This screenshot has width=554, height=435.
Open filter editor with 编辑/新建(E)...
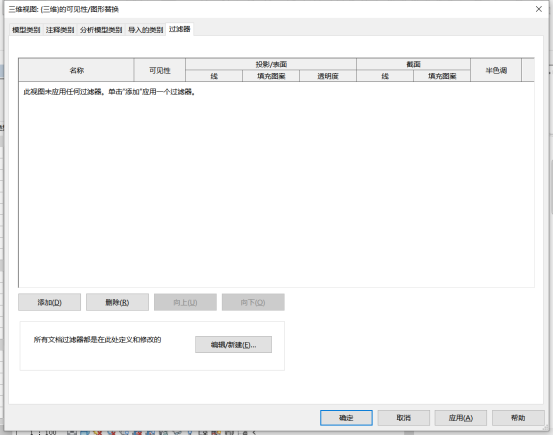coord(234,345)
